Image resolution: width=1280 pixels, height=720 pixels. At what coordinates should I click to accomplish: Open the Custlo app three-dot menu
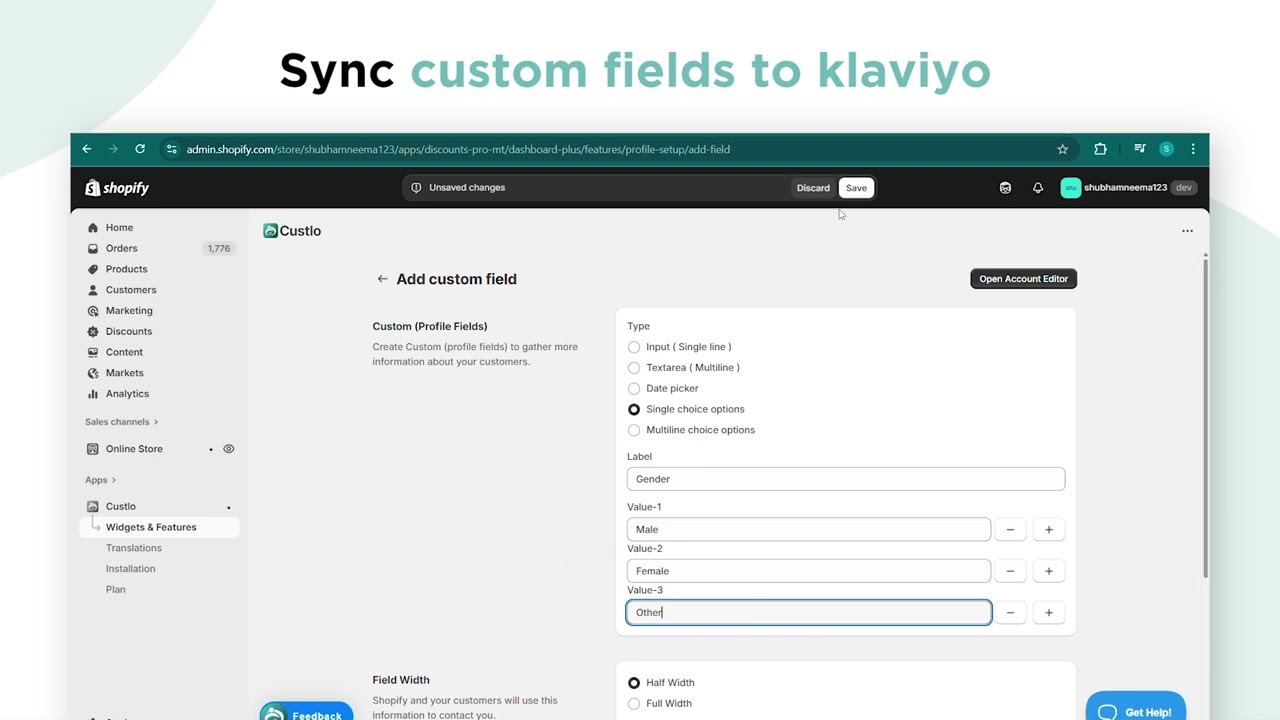point(1187,231)
